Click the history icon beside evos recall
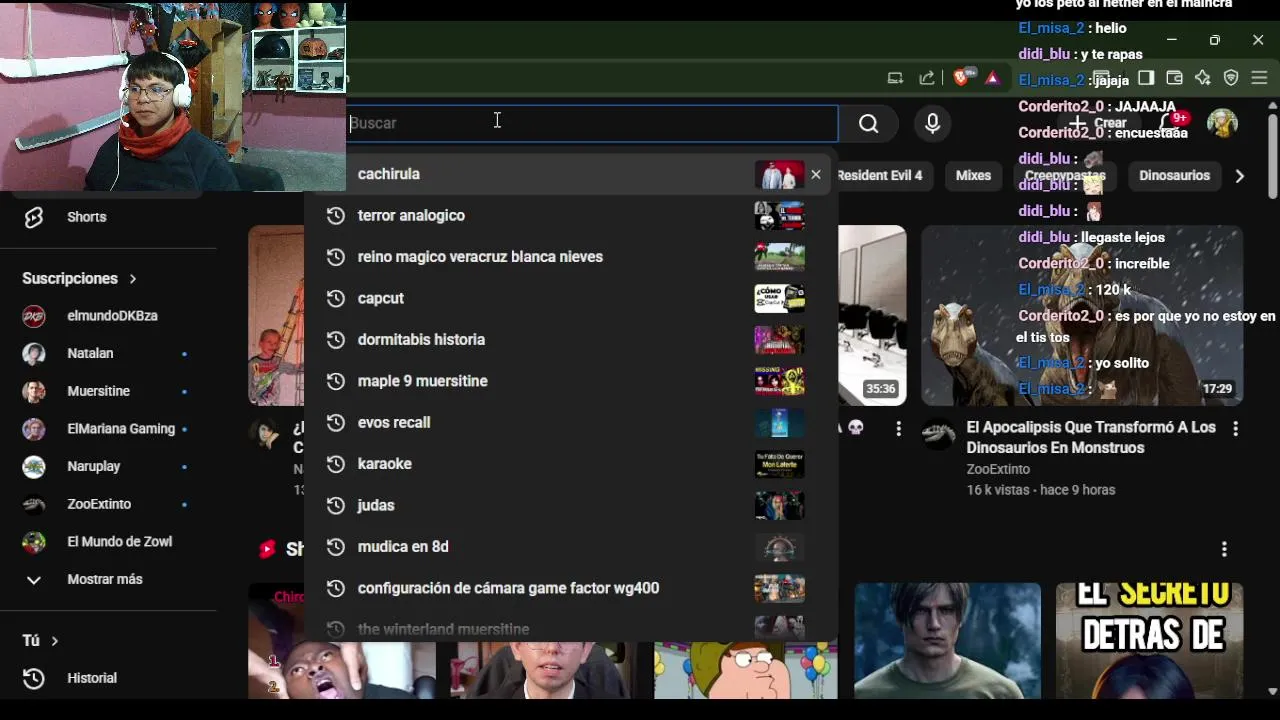Image resolution: width=1280 pixels, height=720 pixels. point(336,422)
